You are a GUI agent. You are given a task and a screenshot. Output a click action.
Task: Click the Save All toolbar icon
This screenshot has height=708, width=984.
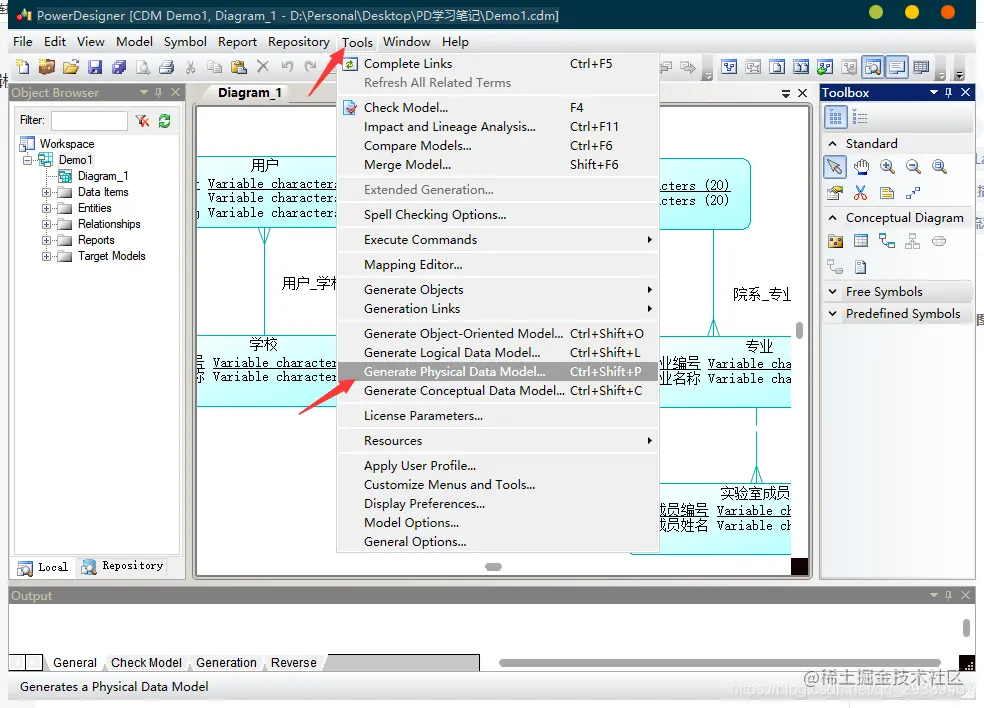pos(119,67)
